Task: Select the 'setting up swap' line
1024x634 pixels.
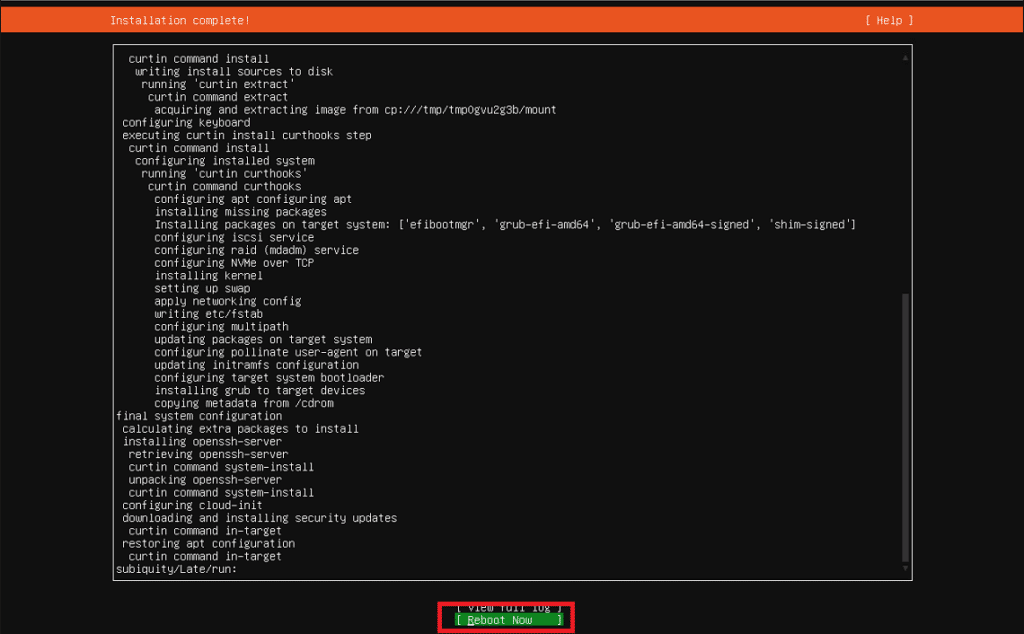Action: [x=202, y=288]
